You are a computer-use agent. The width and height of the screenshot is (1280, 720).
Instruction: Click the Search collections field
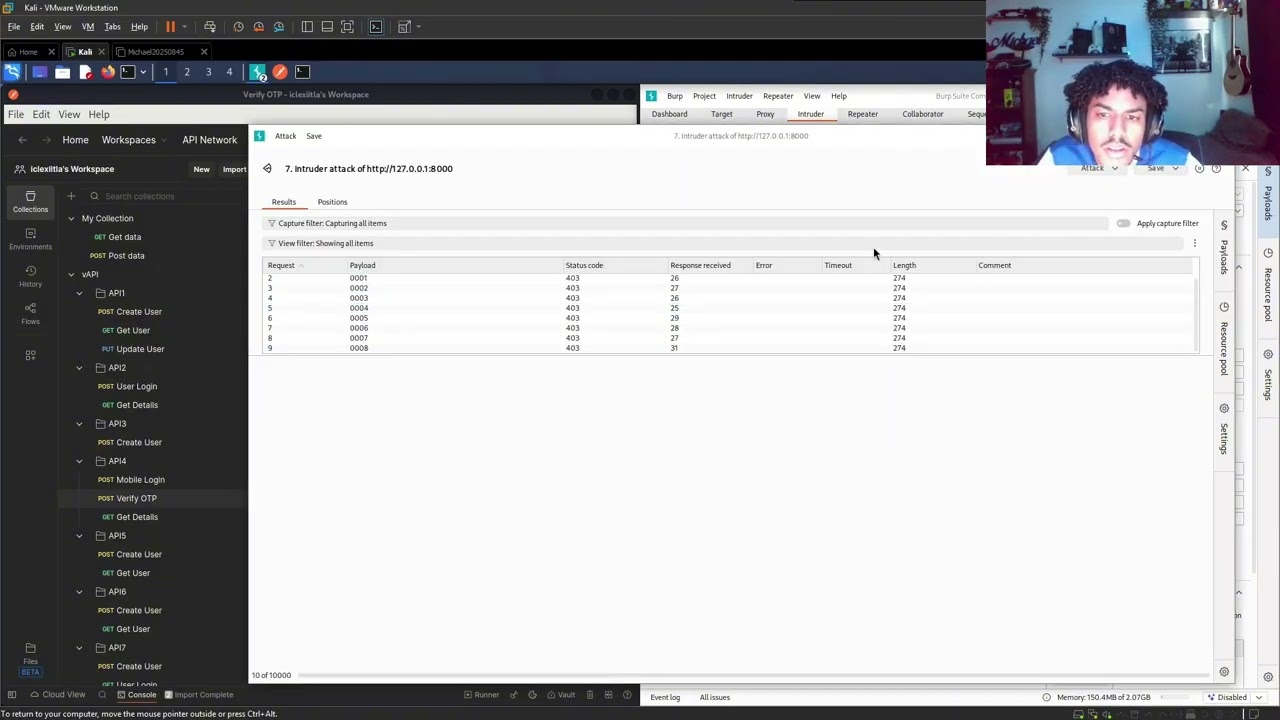pyautogui.click(x=160, y=196)
